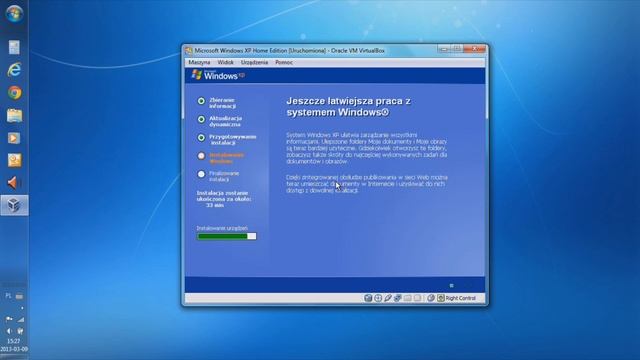Click the heading Jeszcze łatwiejsza praca

[x=349, y=107]
